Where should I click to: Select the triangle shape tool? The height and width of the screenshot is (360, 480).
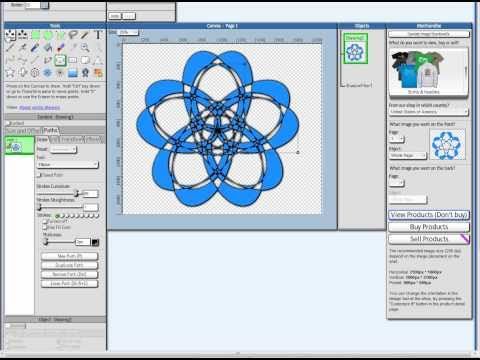click(98, 60)
